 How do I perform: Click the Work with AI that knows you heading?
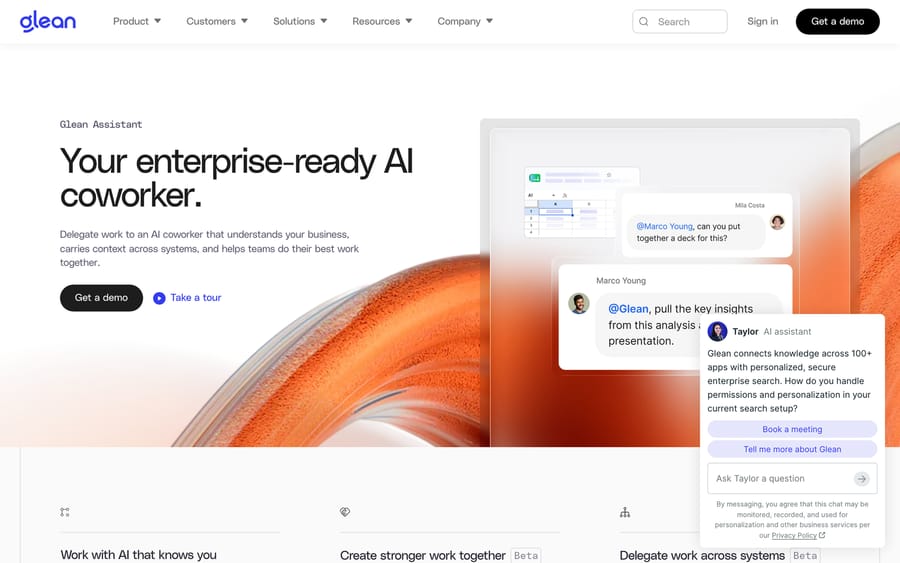[x=138, y=555]
